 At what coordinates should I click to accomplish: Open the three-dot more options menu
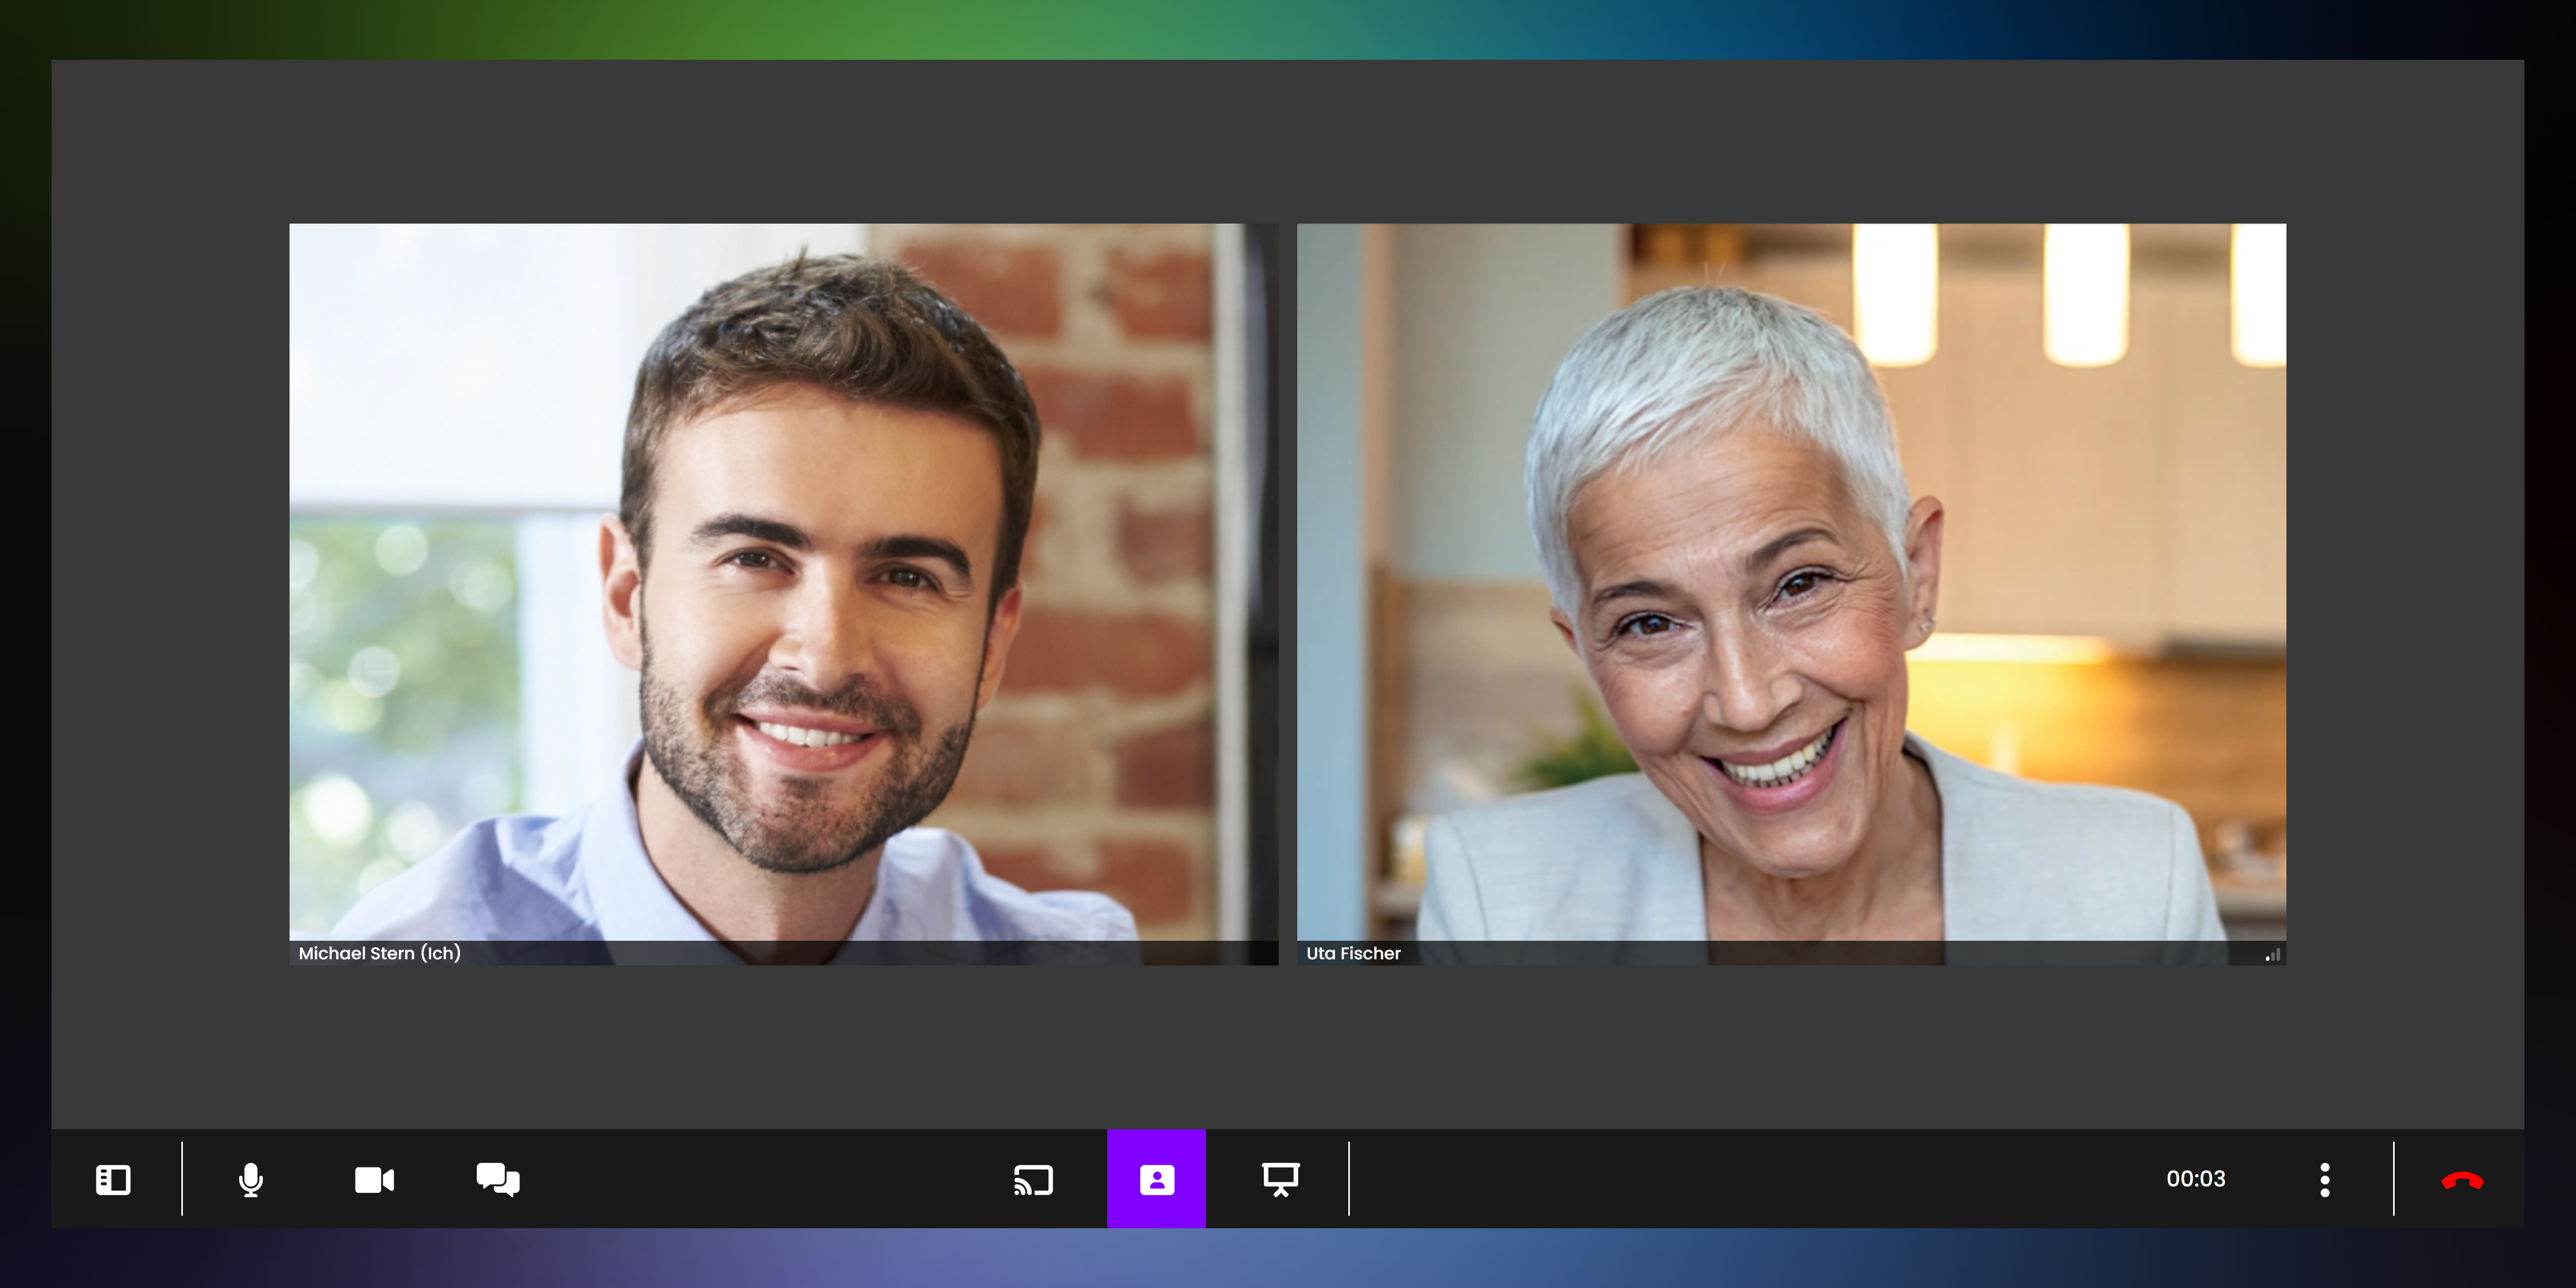(2324, 1180)
